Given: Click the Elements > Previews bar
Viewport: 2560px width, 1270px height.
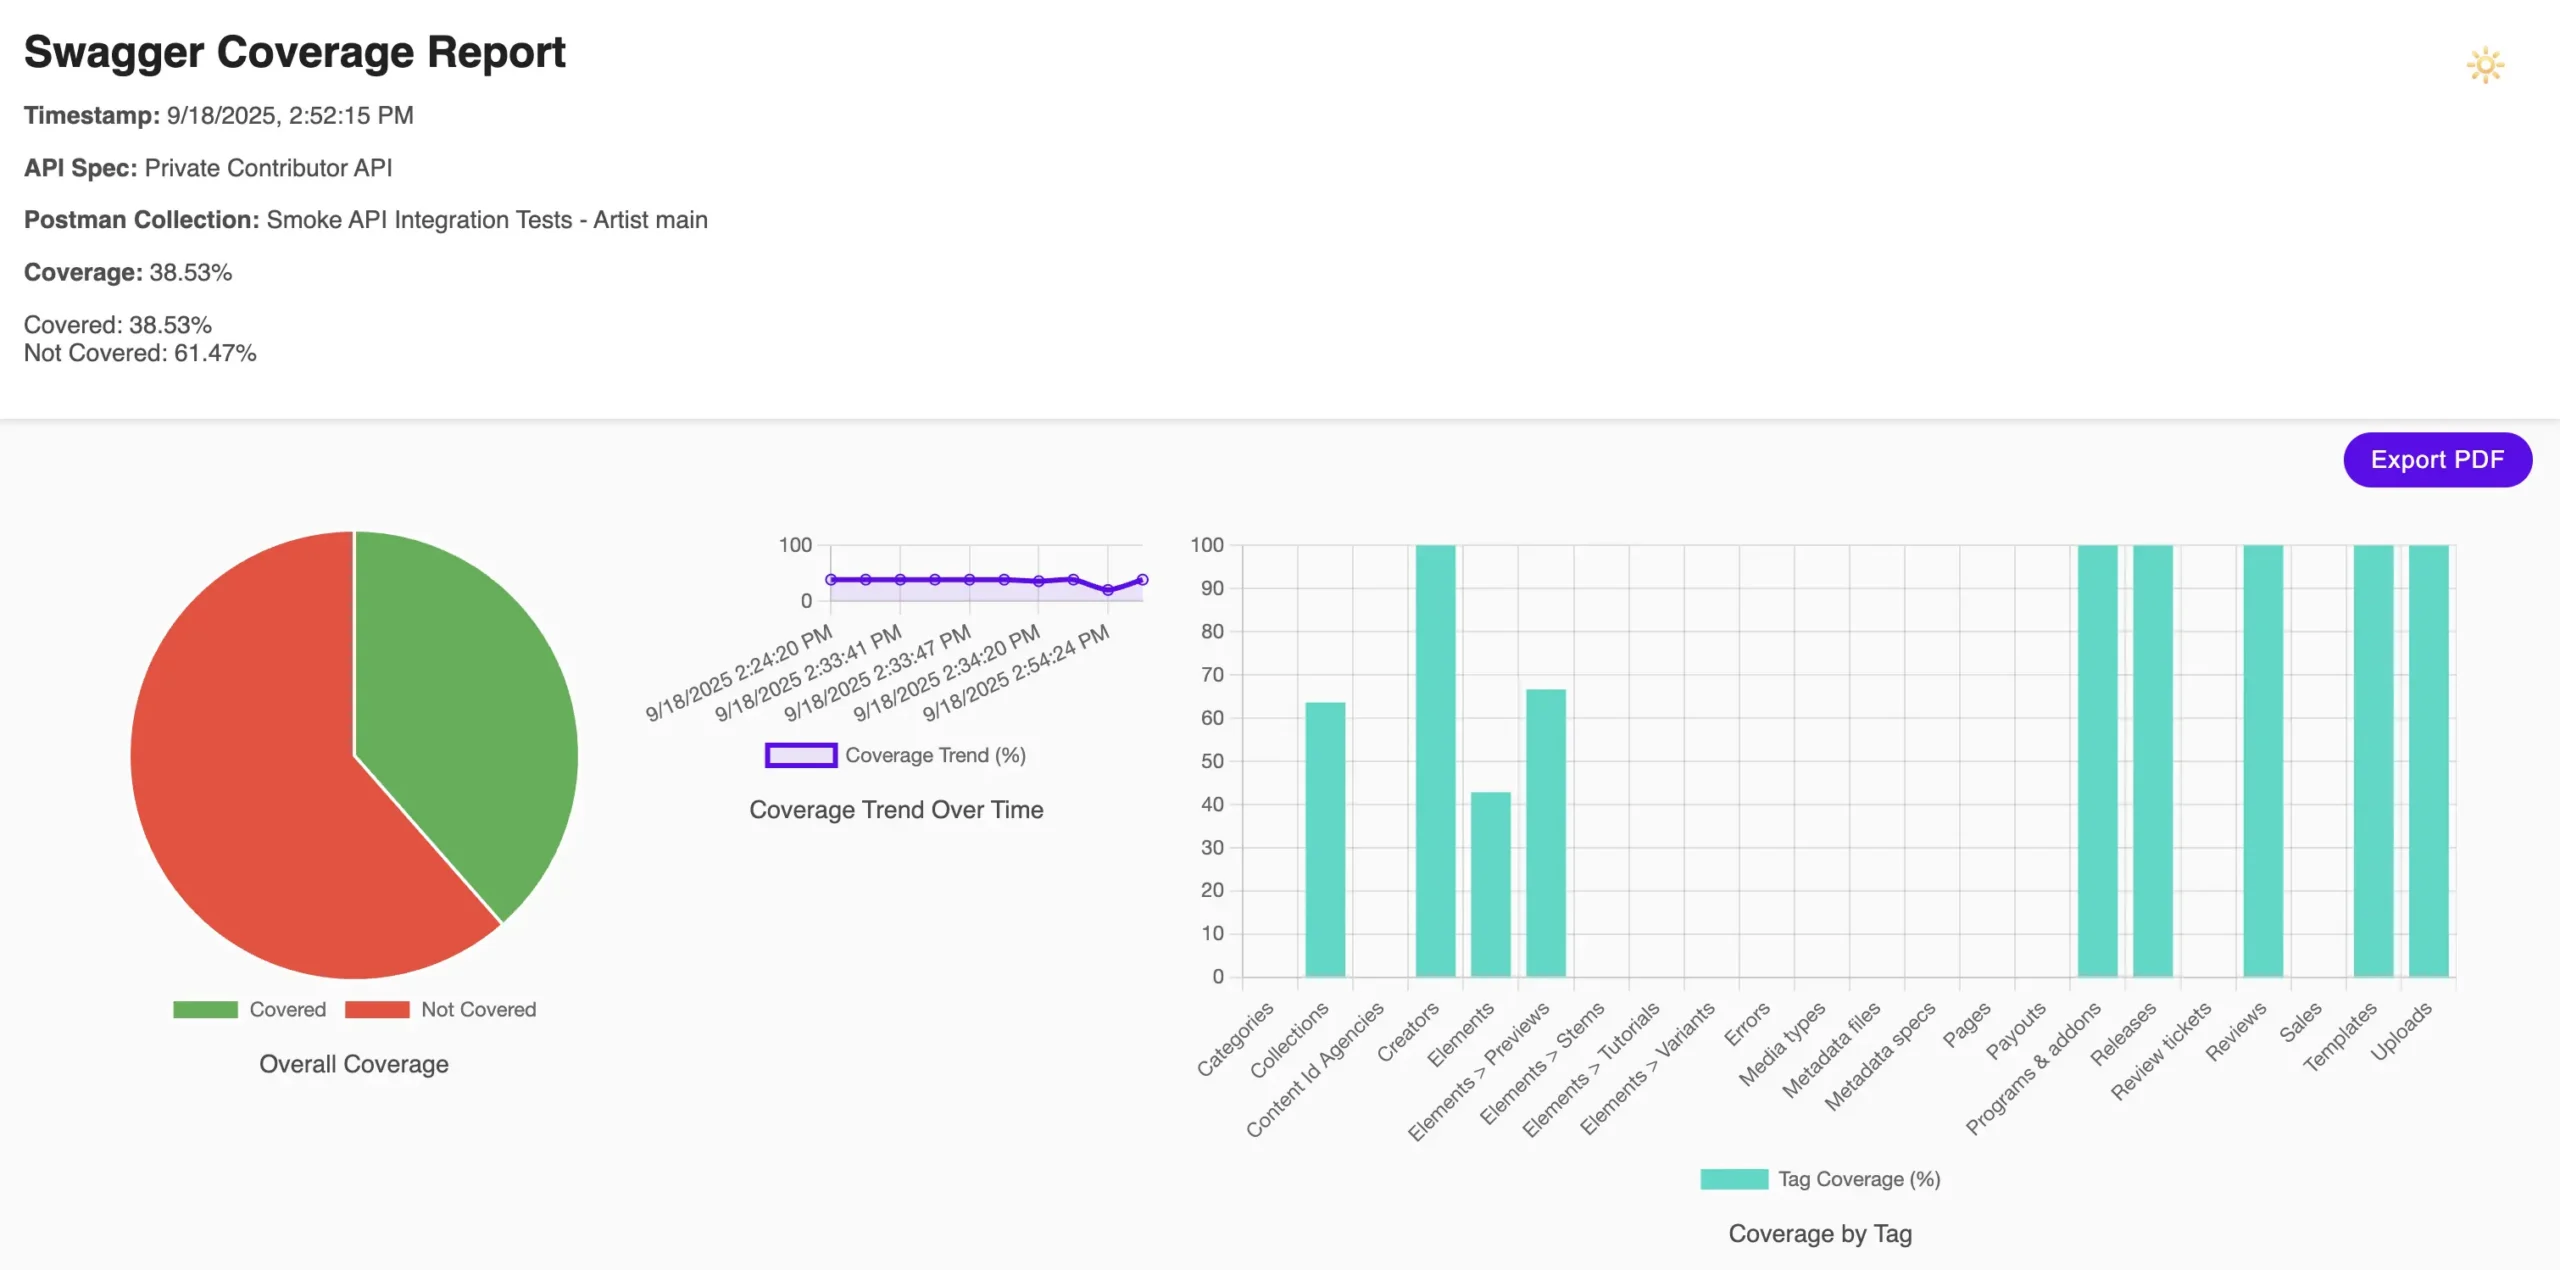Looking at the screenshot, I should point(1546,833).
